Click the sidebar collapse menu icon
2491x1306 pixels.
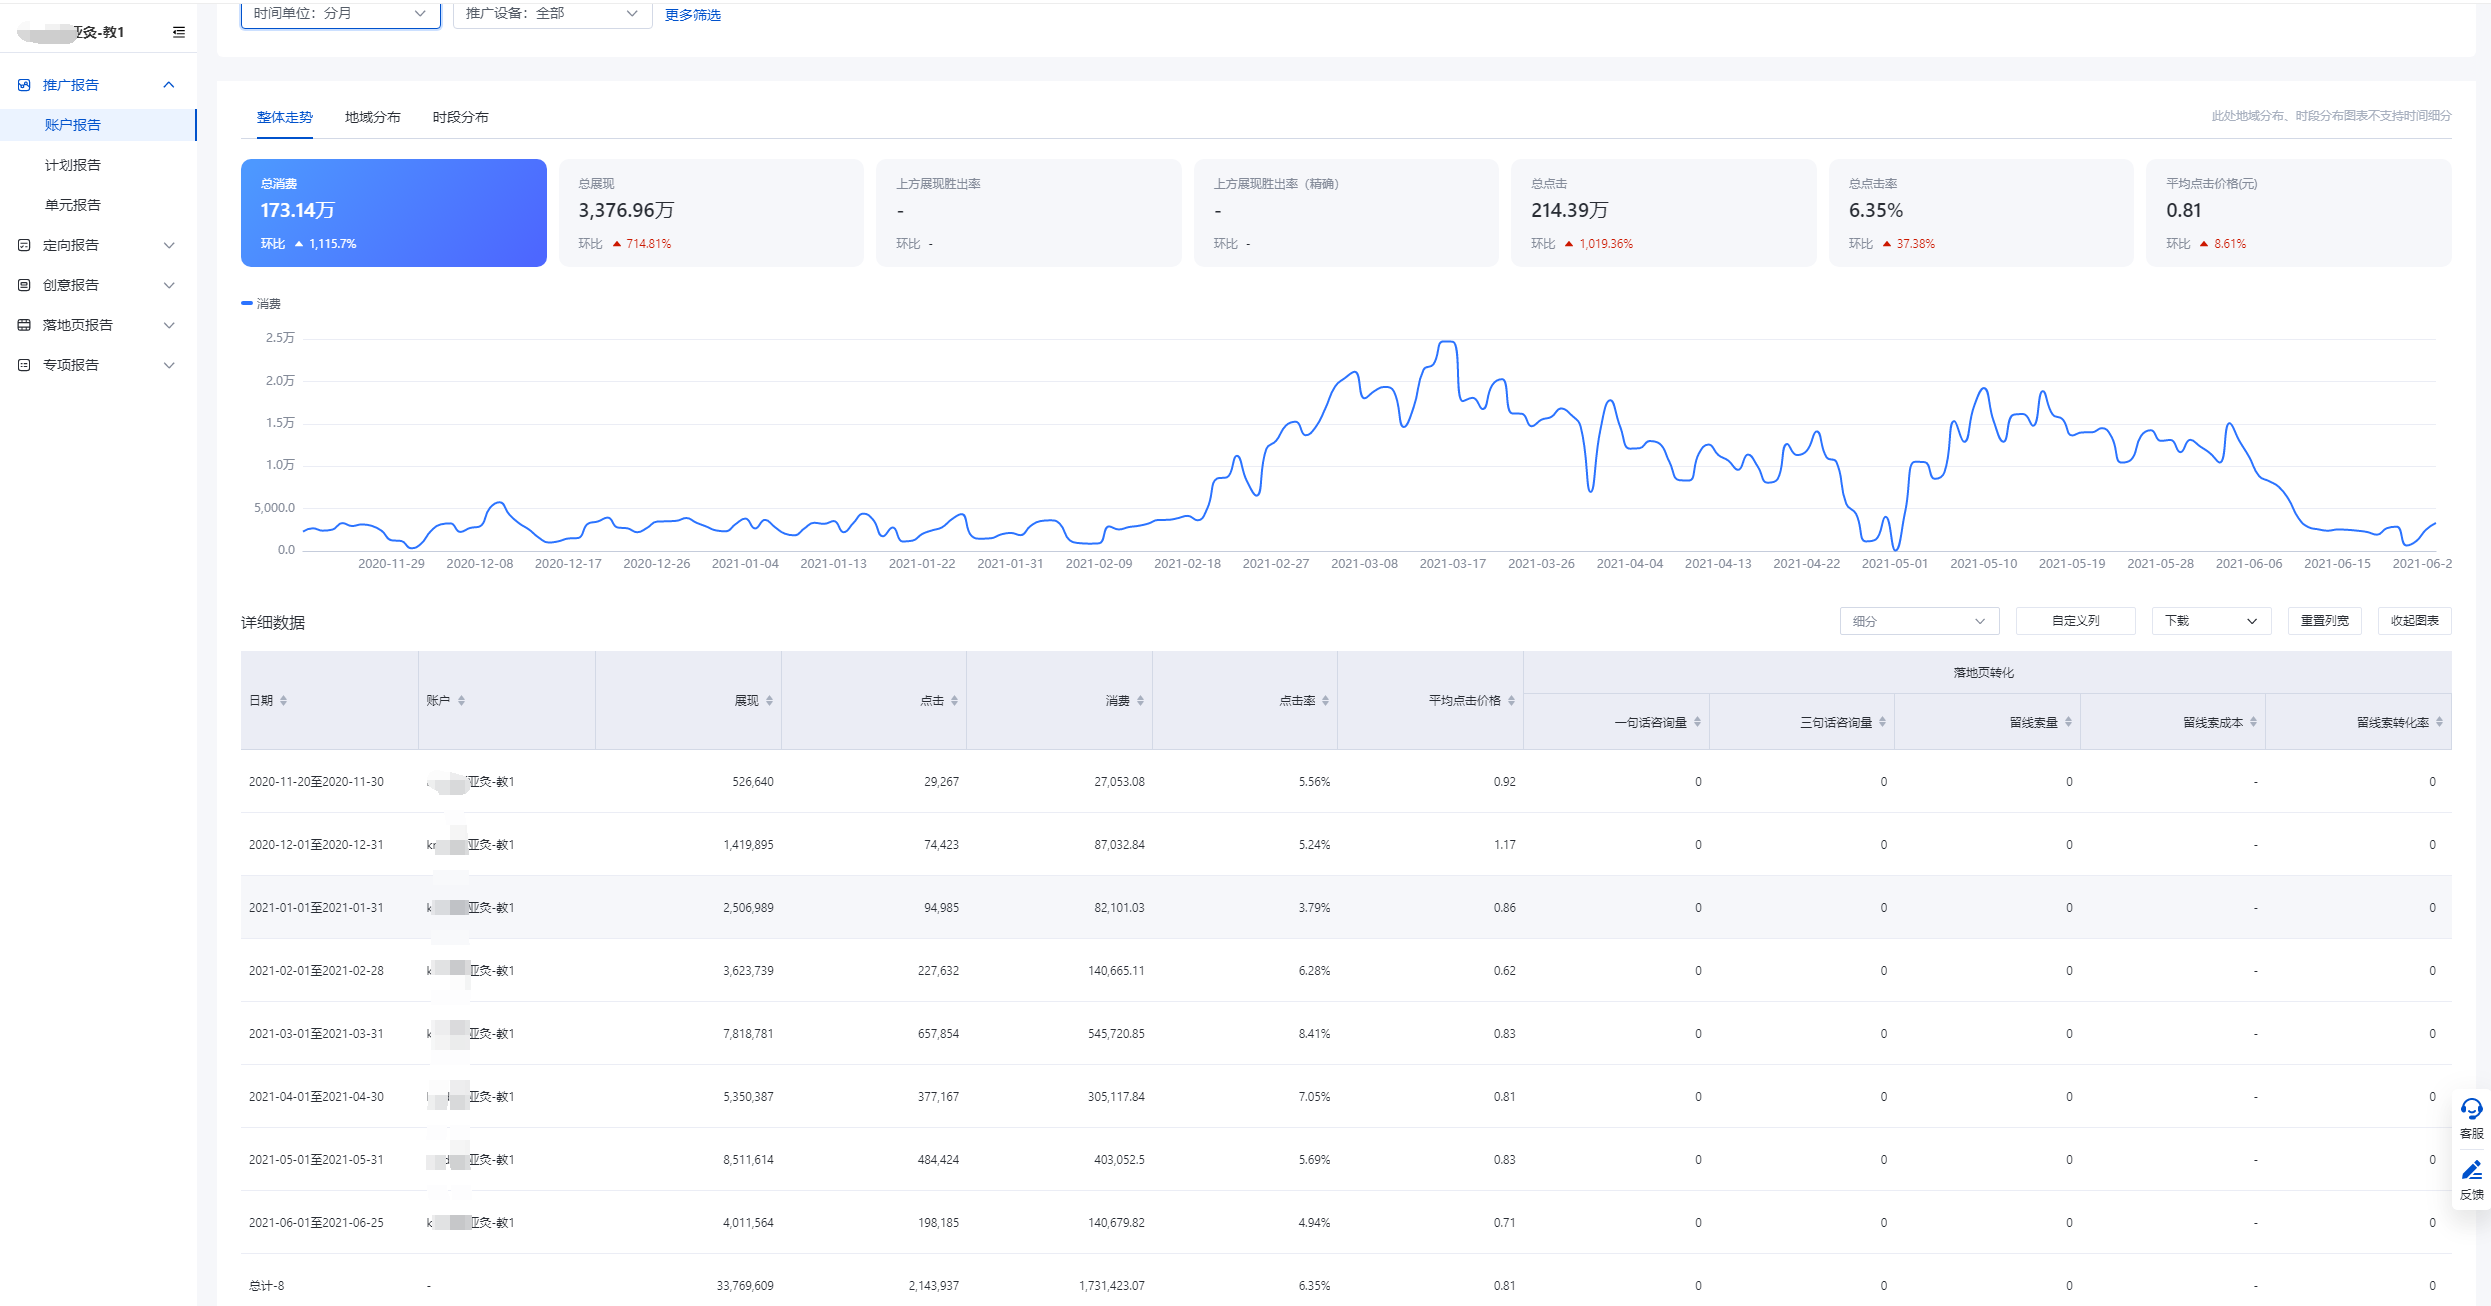pyautogui.click(x=179, y=32)
